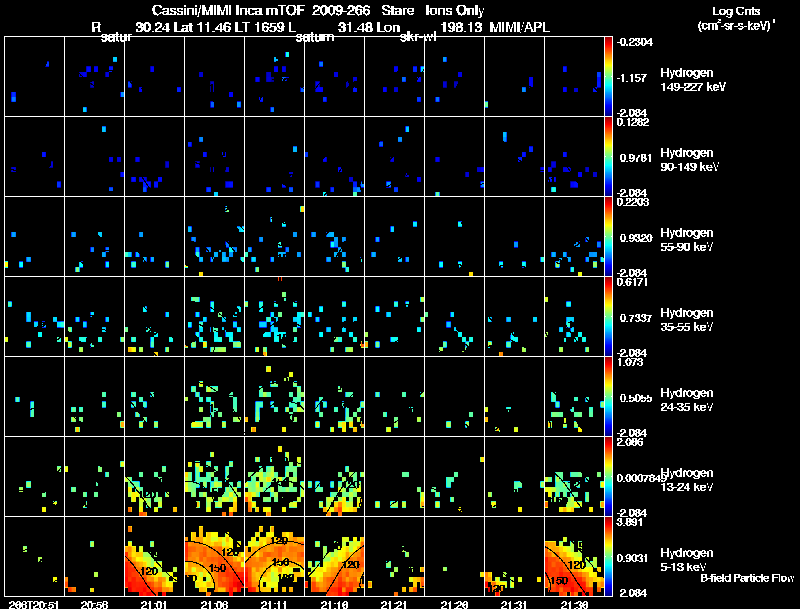Click the 'Lat 11.46' header value

coord(202,27)
